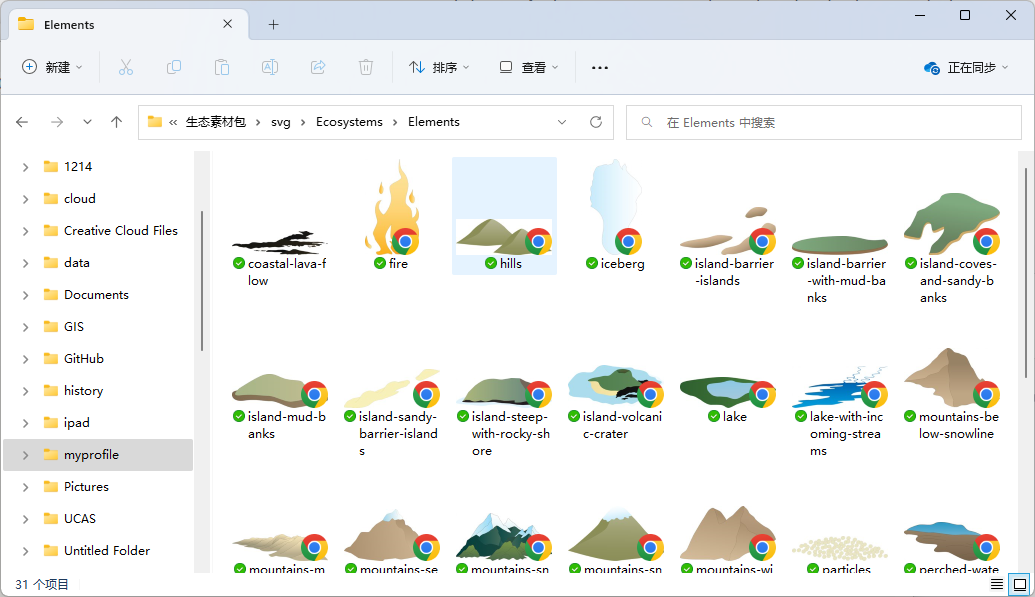
Task: Click the Share icon in toolbar
Action: coord(318,67)
